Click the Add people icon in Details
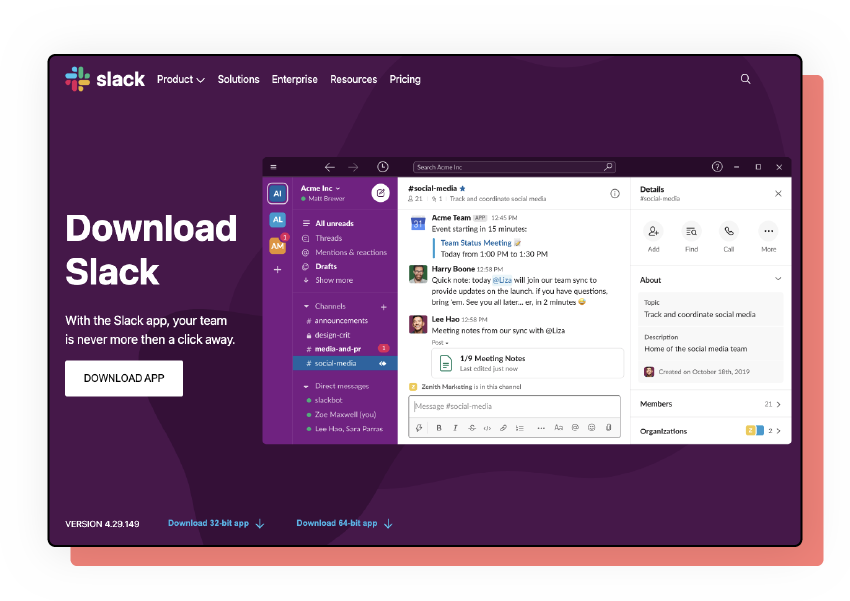 click(653, 231)
